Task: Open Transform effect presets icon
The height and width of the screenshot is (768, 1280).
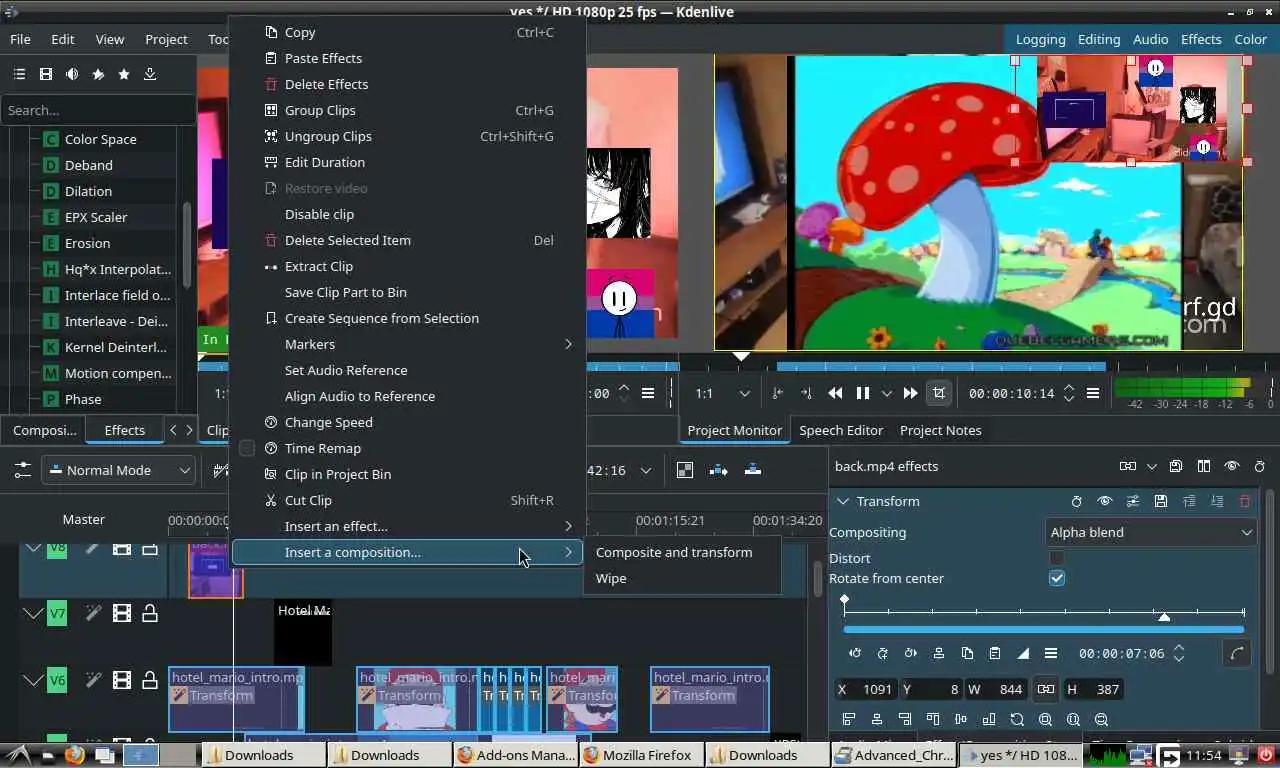Action: 1133,501
